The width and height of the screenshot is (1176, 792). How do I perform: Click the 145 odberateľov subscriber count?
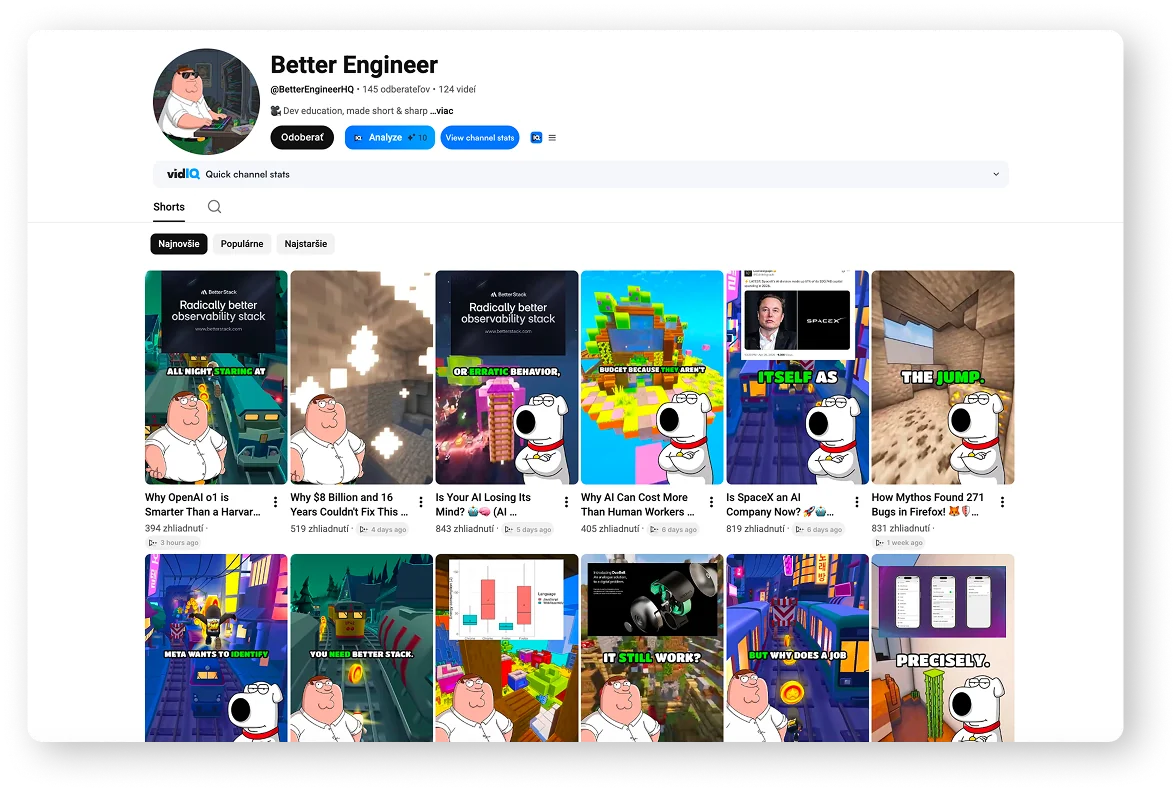(x=396, y=89)
